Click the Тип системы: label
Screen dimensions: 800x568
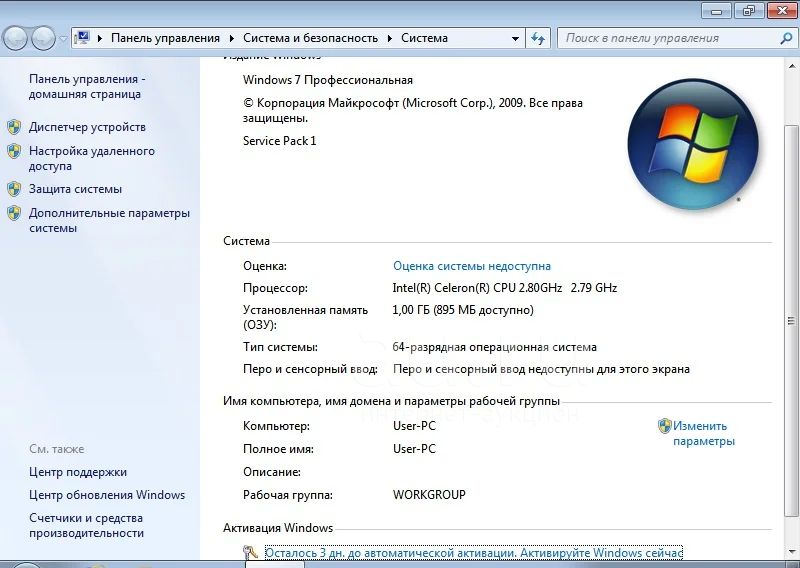(x=281, y=348)
